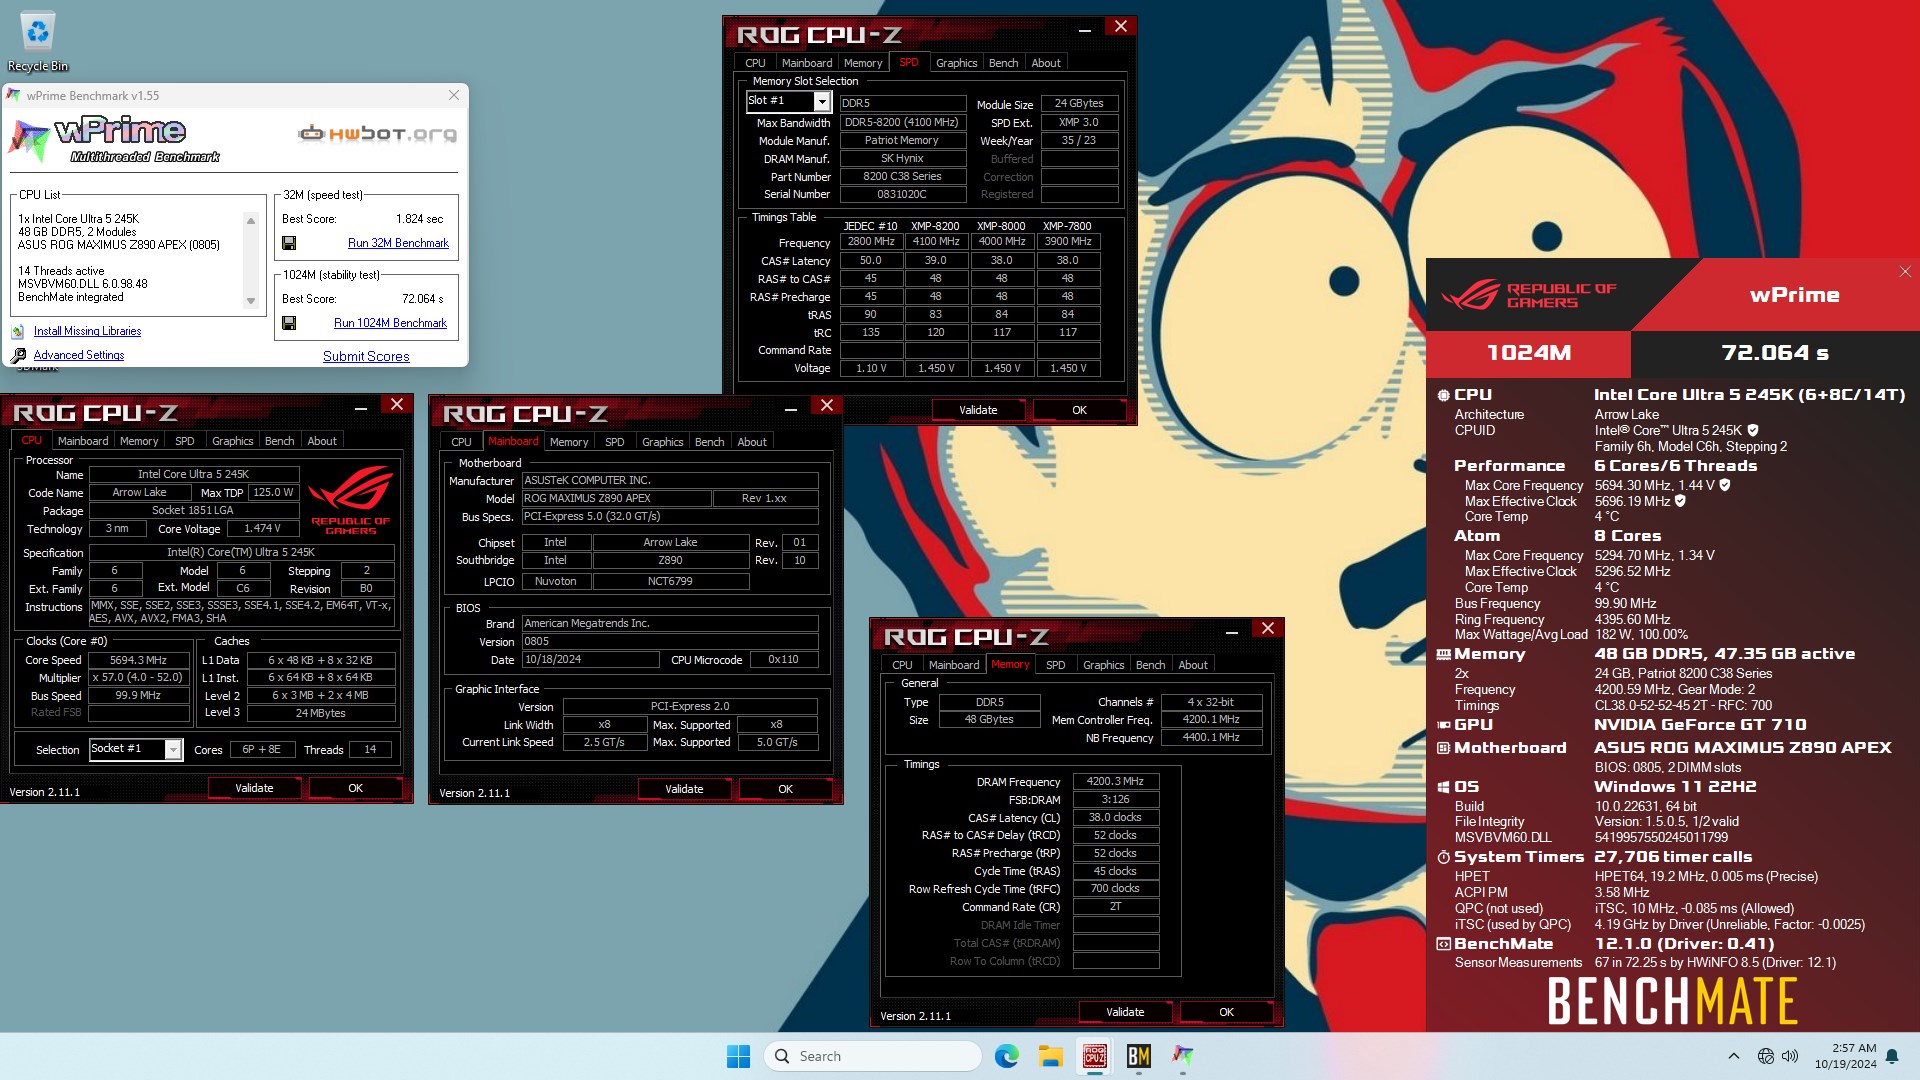Screen dimensions: 1920x1080
Task: Click the ROG CPU-Z taskbar icon
Action: pos(1094,1056)
